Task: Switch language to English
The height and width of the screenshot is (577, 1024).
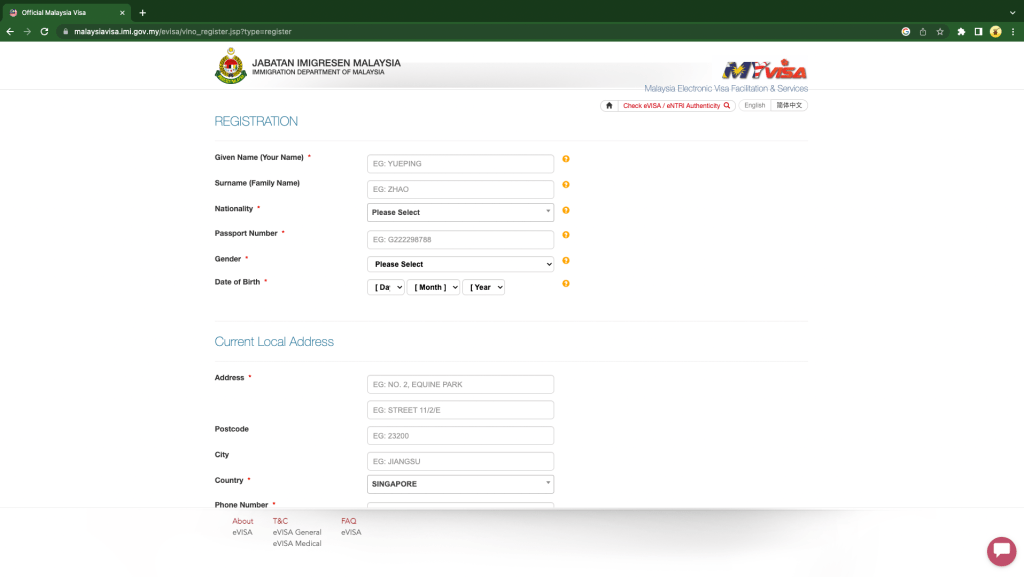Action: click(x=754, y=106)
